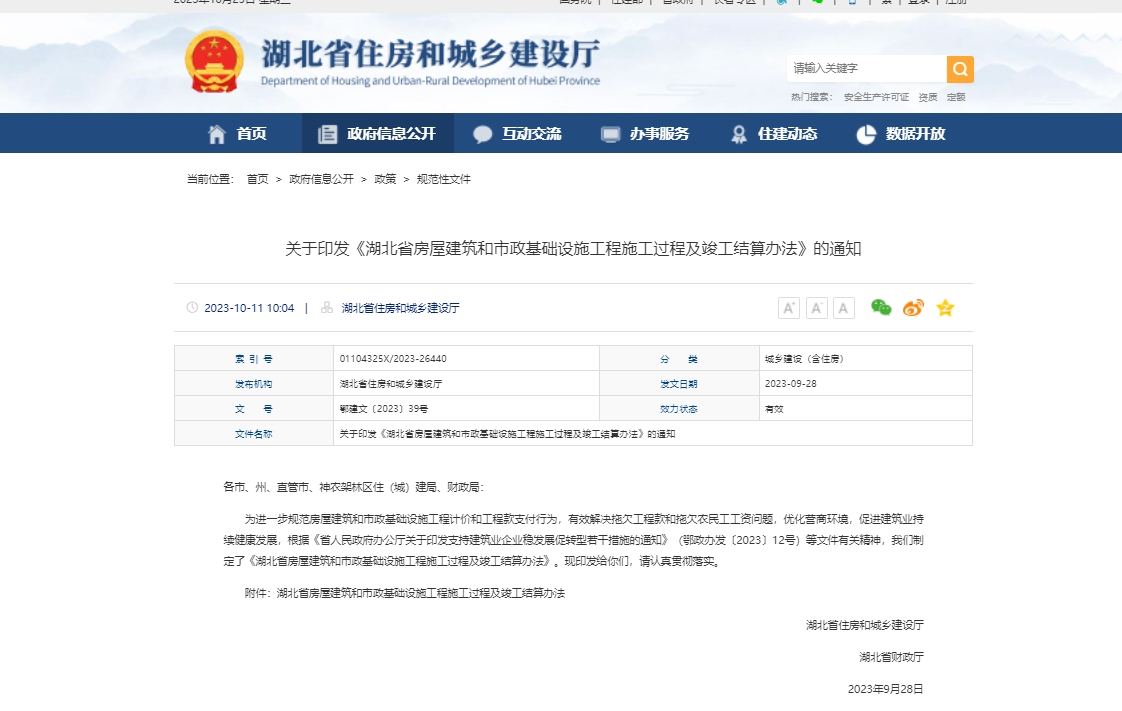This screenshot has height=711, width=1122.
Task: Click the 索引号 label cell
Action: 254,359
